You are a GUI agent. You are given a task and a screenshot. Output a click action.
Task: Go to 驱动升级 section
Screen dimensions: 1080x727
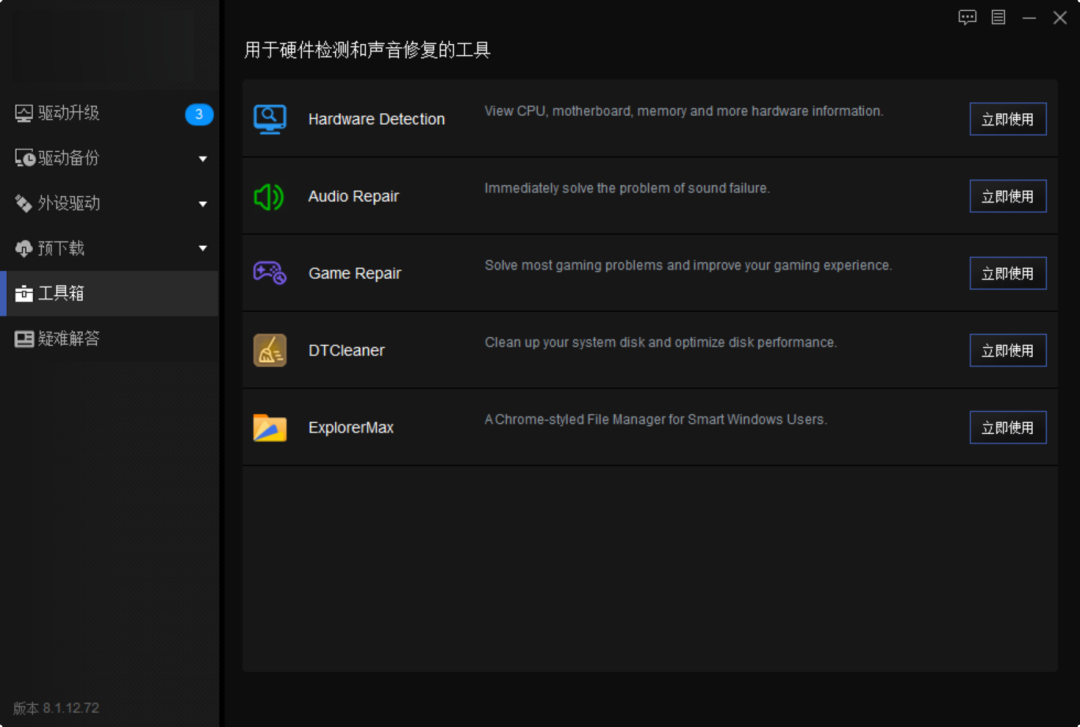(x=110, y=113)
